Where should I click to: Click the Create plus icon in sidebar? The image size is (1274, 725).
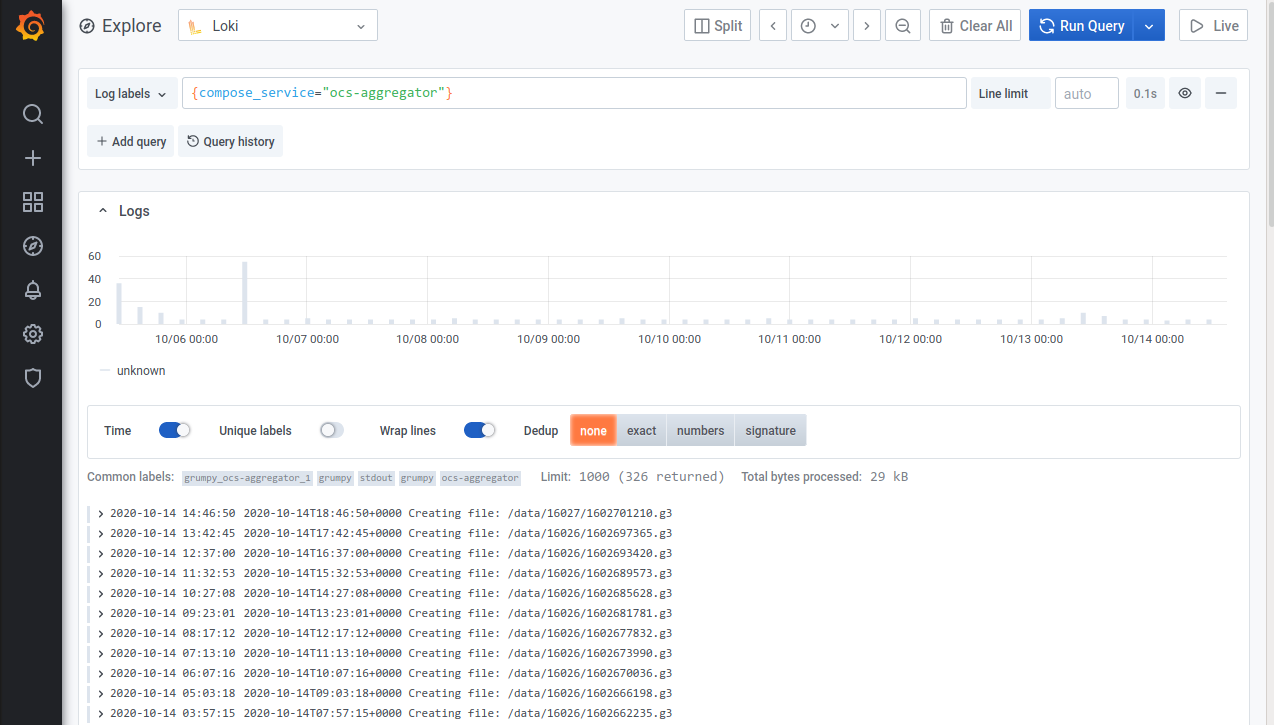pos(33,158)
